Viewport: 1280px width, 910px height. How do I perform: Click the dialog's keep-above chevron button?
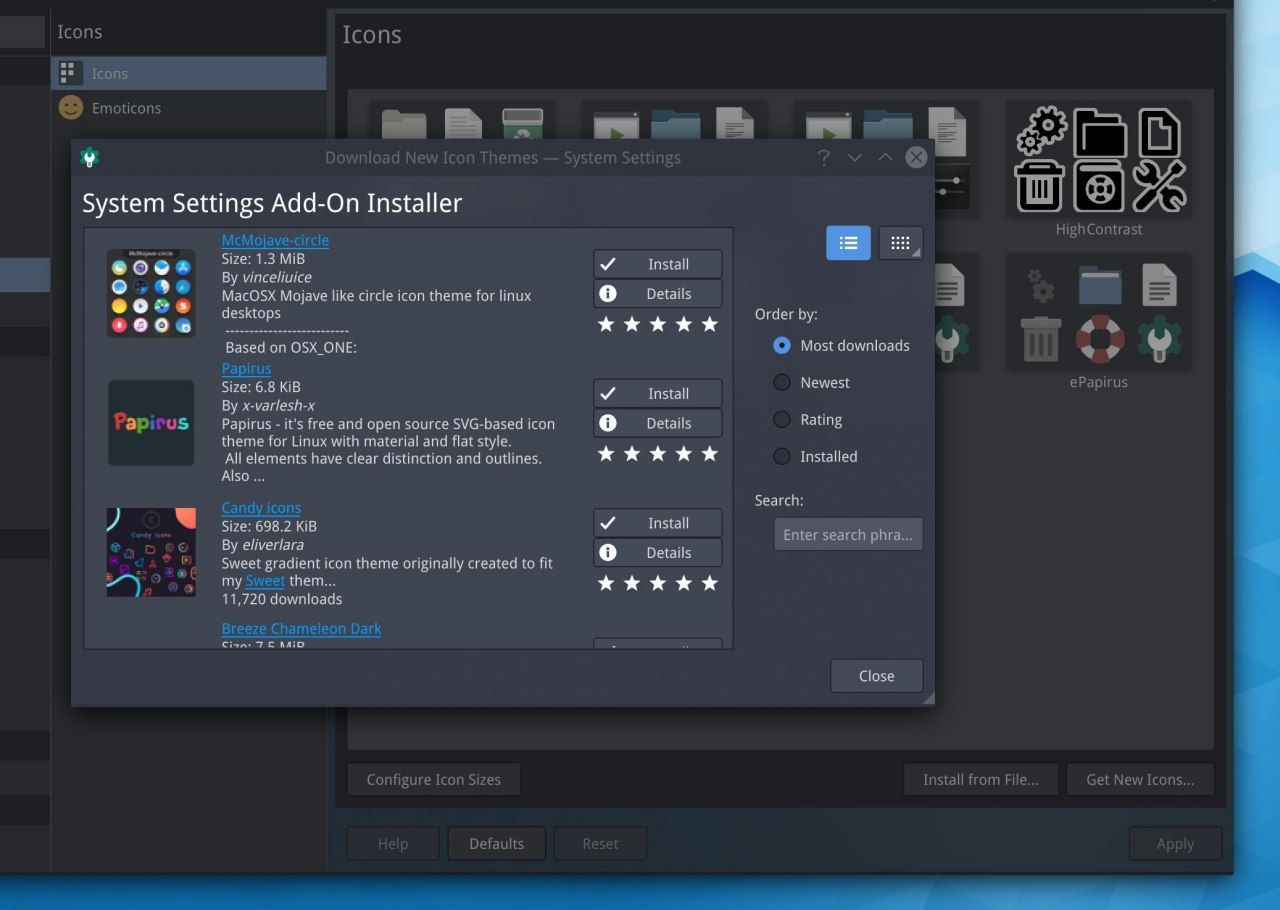[x=885, y=157]
